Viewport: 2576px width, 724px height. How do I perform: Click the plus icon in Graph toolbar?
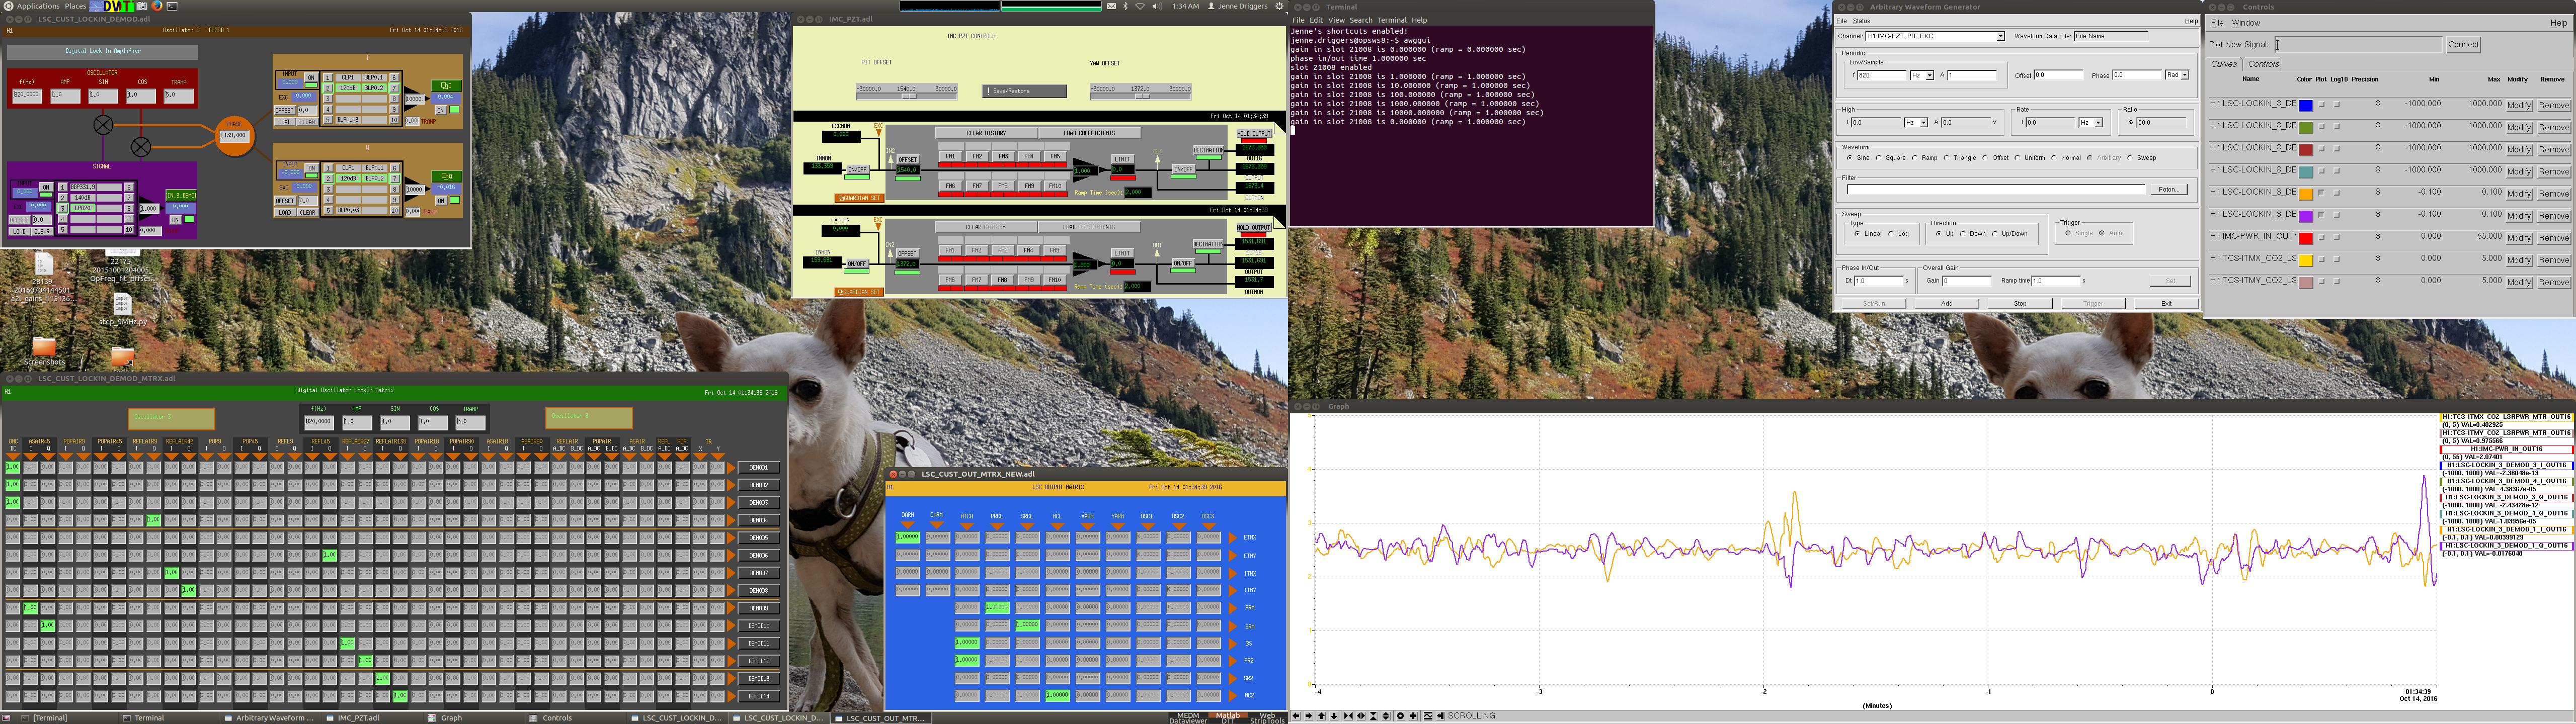pos(1413,716)
